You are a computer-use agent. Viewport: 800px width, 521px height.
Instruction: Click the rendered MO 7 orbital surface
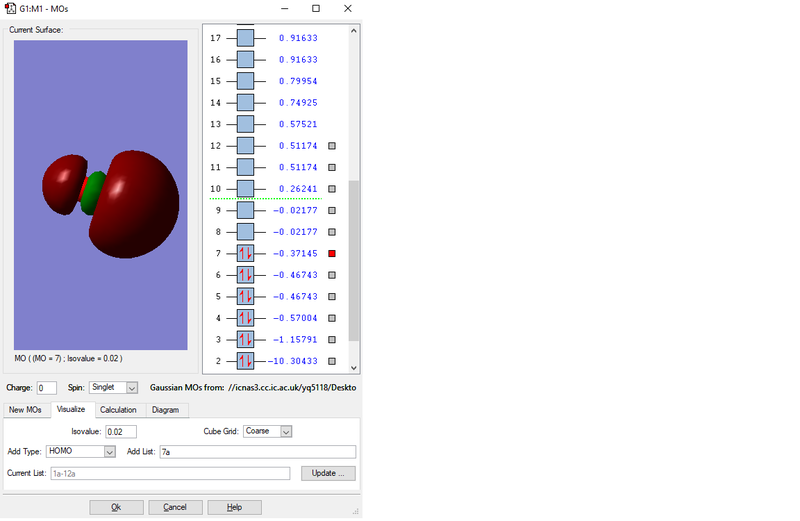(x=111, y=203)
